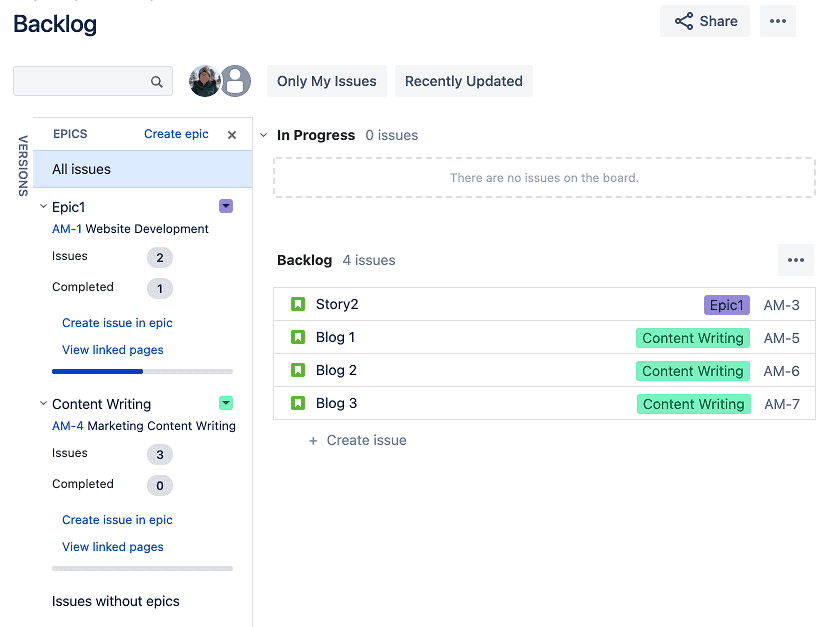Open the more options menu beside Share
Screen dimensions: 825x627
pos(778,21)
